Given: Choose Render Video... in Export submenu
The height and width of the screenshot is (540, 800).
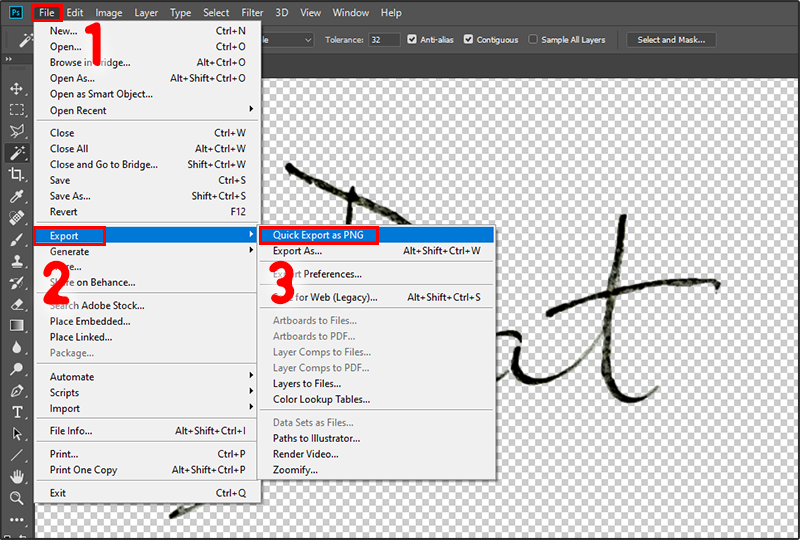Looking at the screenshot, I should [377, 454].
